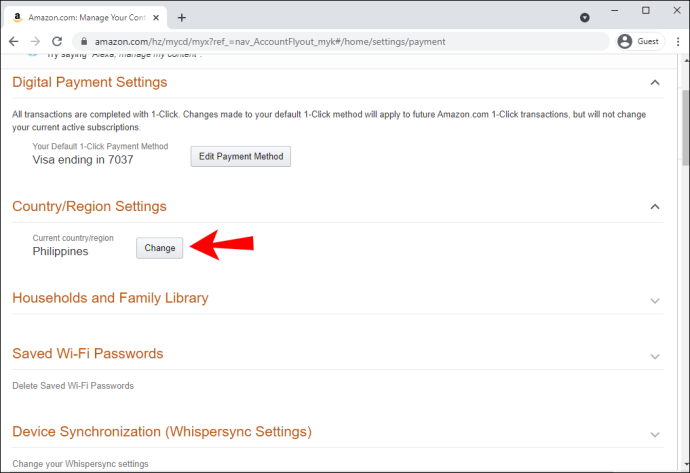Open the Saved Wi-Fi Passwords heading
Viewport: 690px width, 473px height.
pos(88,353)
